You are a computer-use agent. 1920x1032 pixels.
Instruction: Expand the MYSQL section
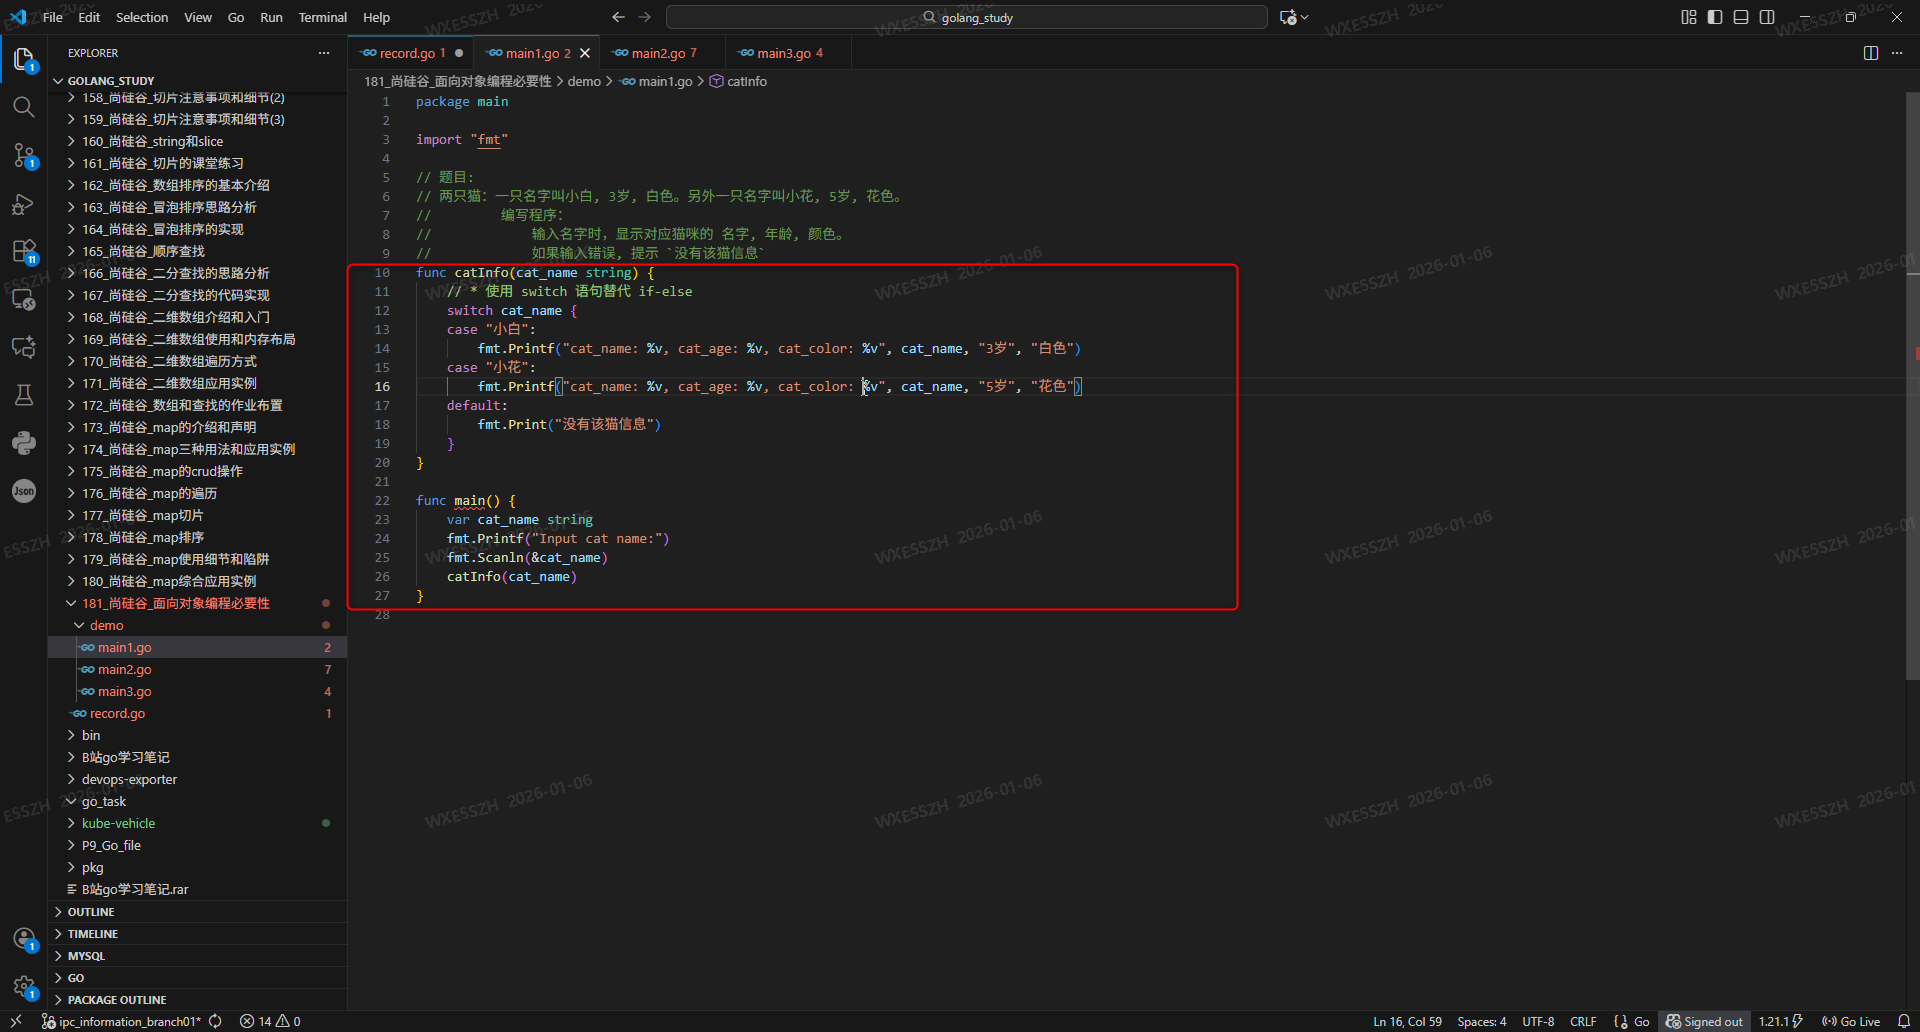click(x=197, y=956)
